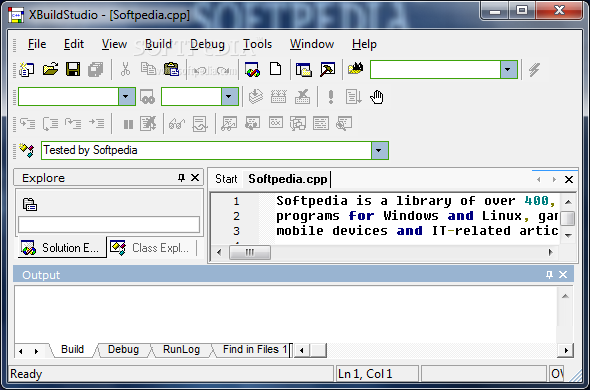Click the Save floppy disk icon
This screenshot has height=390, width=590.
pos(73,70)
